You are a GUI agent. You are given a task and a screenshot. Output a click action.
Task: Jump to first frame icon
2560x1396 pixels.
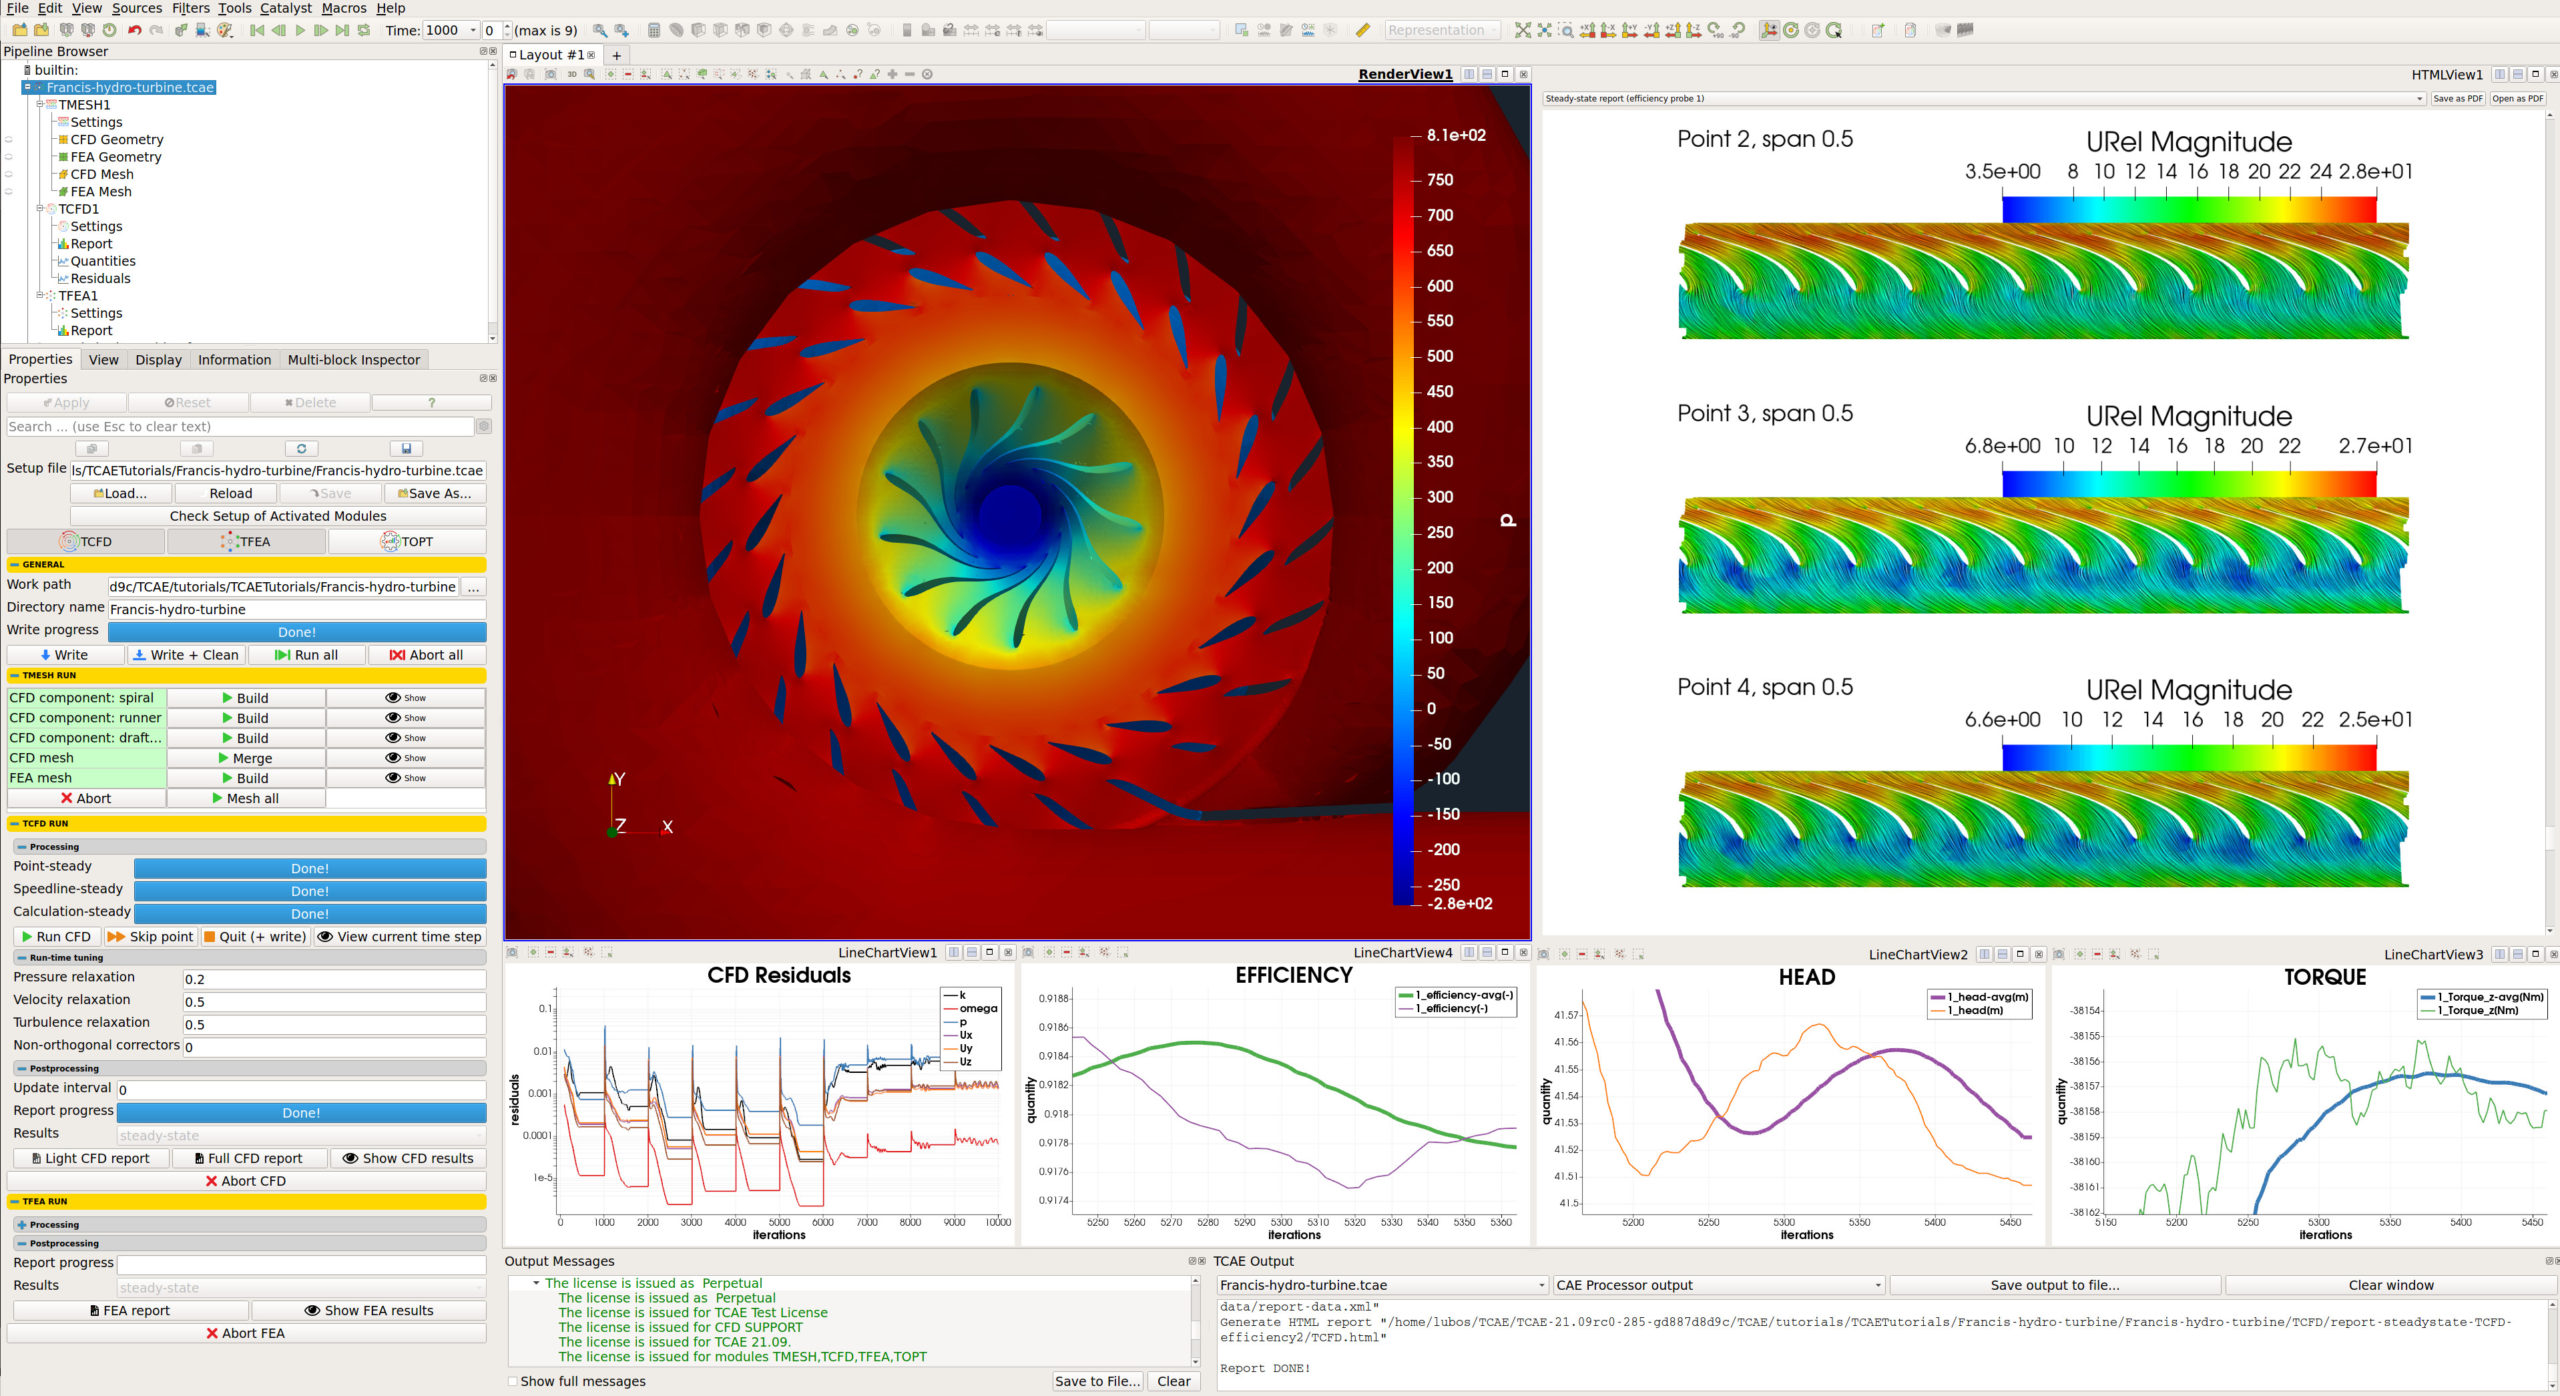257,30
